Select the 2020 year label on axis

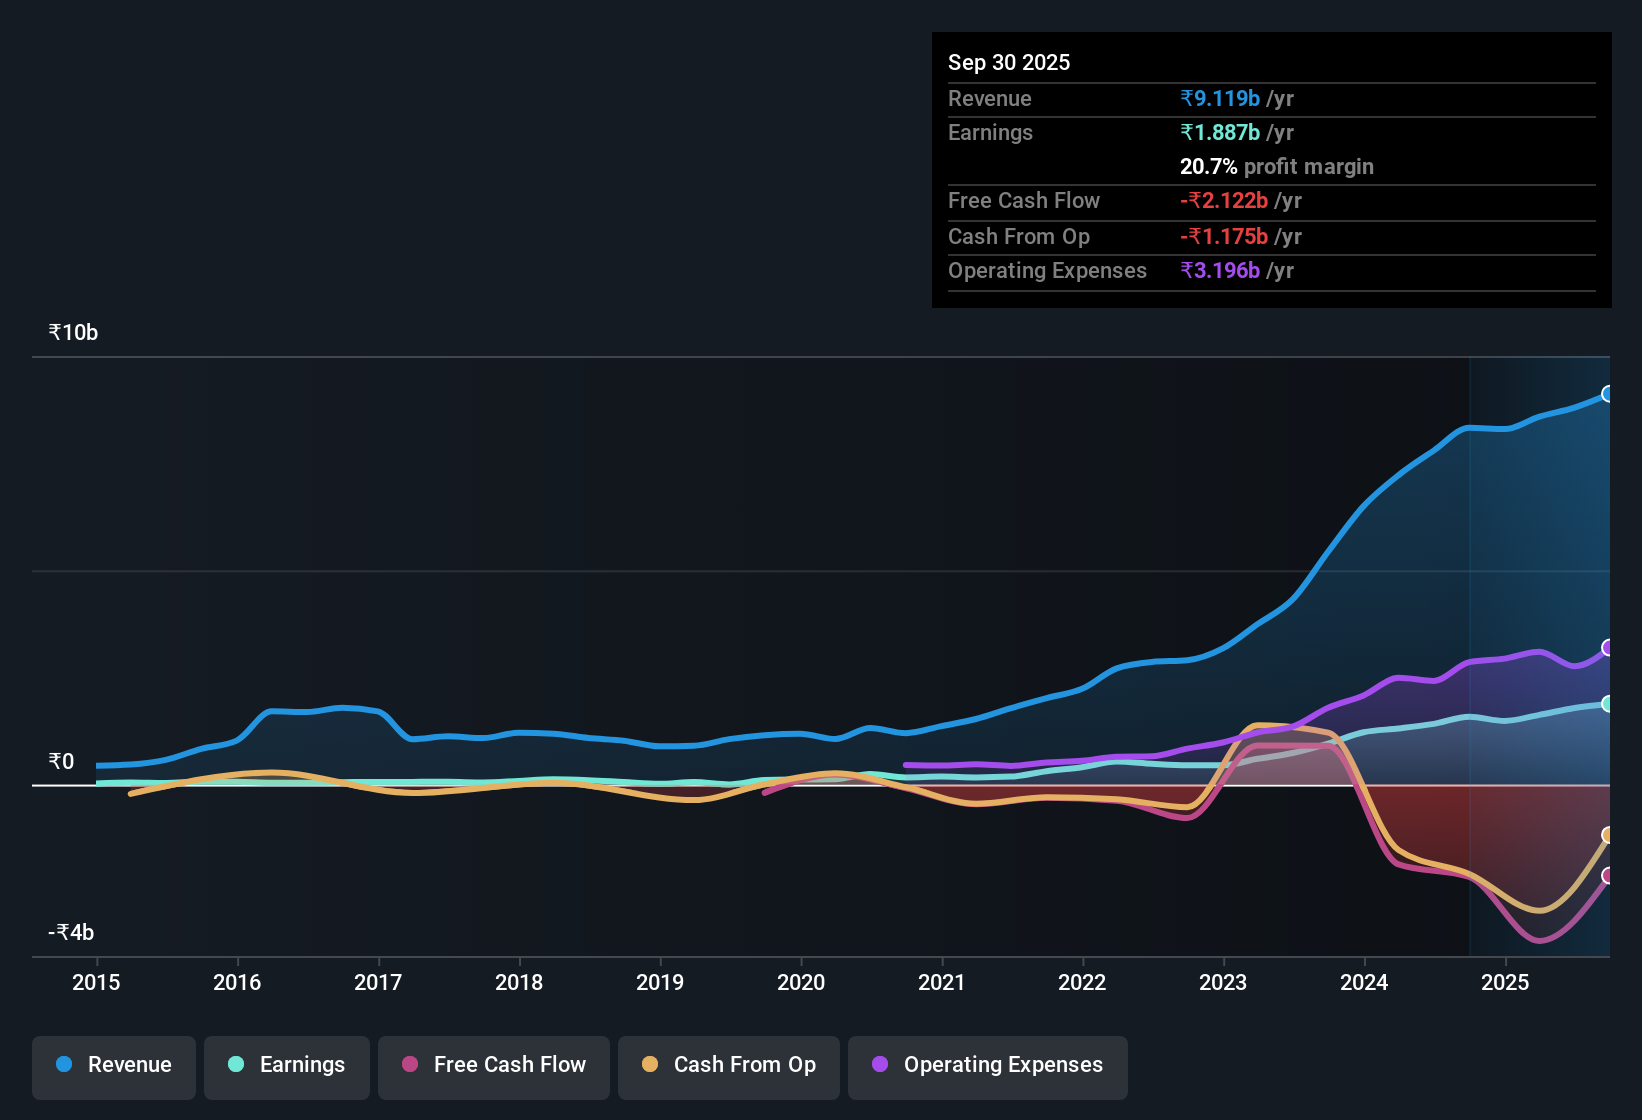(801, 983)
